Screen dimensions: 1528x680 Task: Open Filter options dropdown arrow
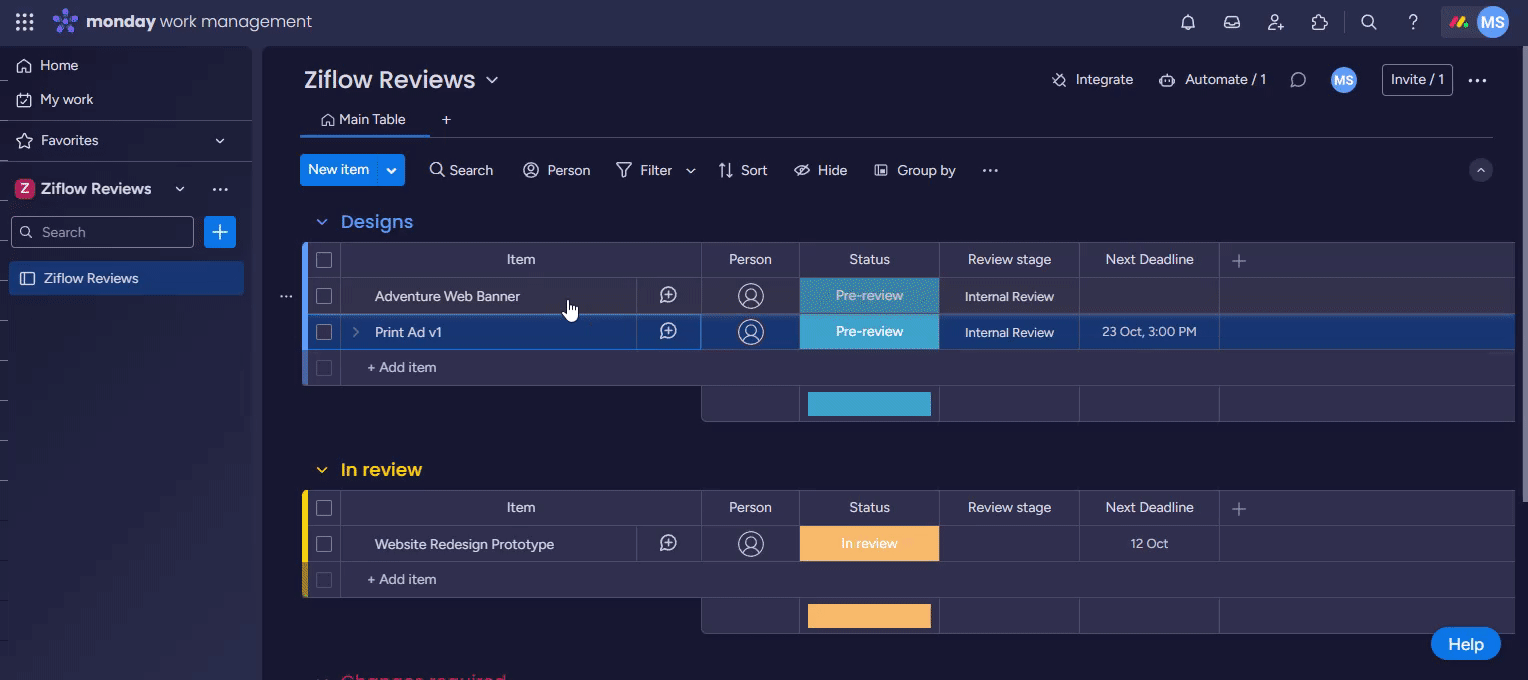(x=690, y=171)
